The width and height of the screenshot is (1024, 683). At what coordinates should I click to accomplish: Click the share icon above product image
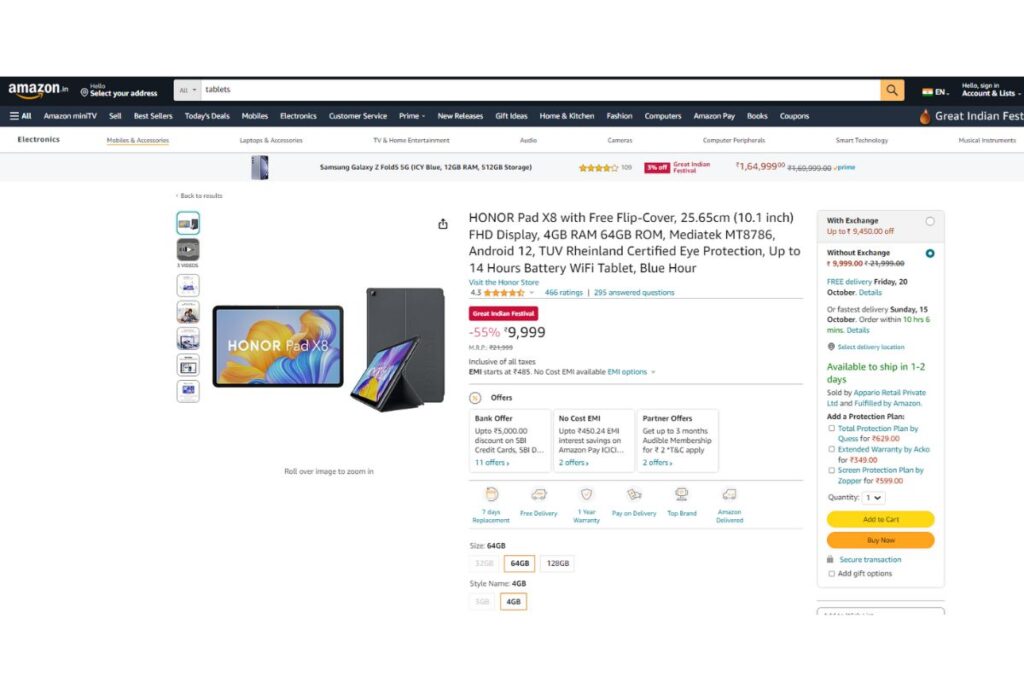pos(443,224)
